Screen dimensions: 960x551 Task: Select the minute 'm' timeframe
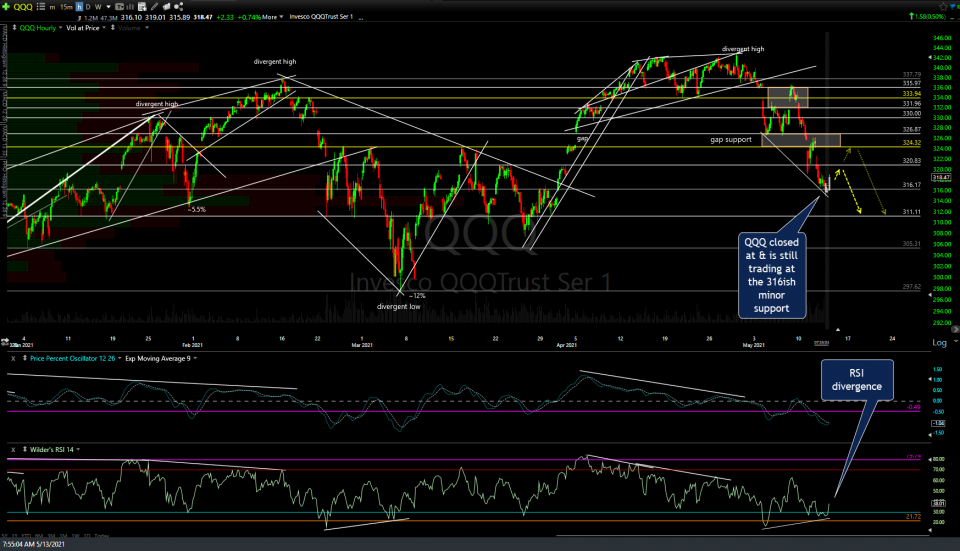click(x=52, y=7)
